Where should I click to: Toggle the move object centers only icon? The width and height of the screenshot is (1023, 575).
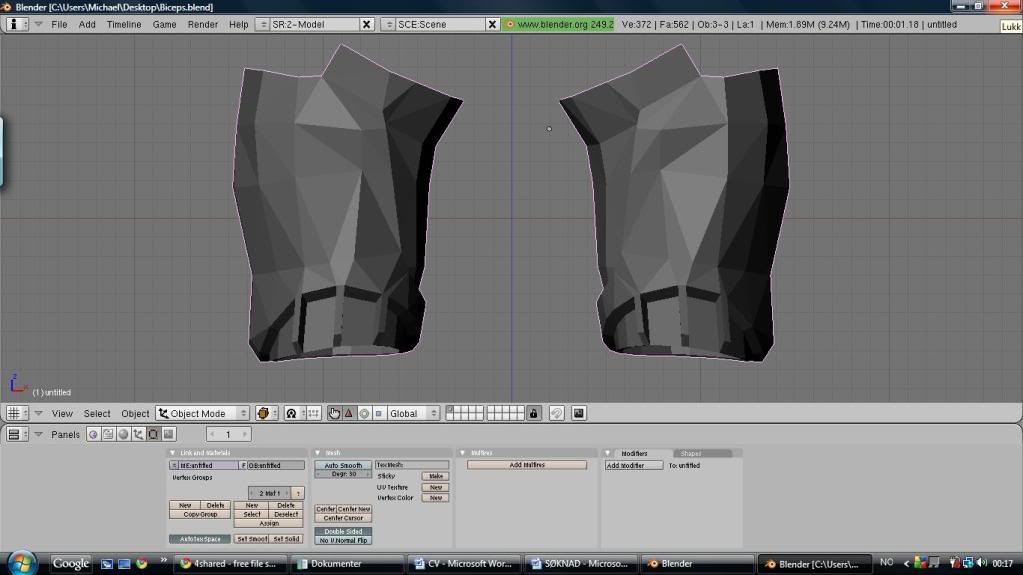[313, 413]
